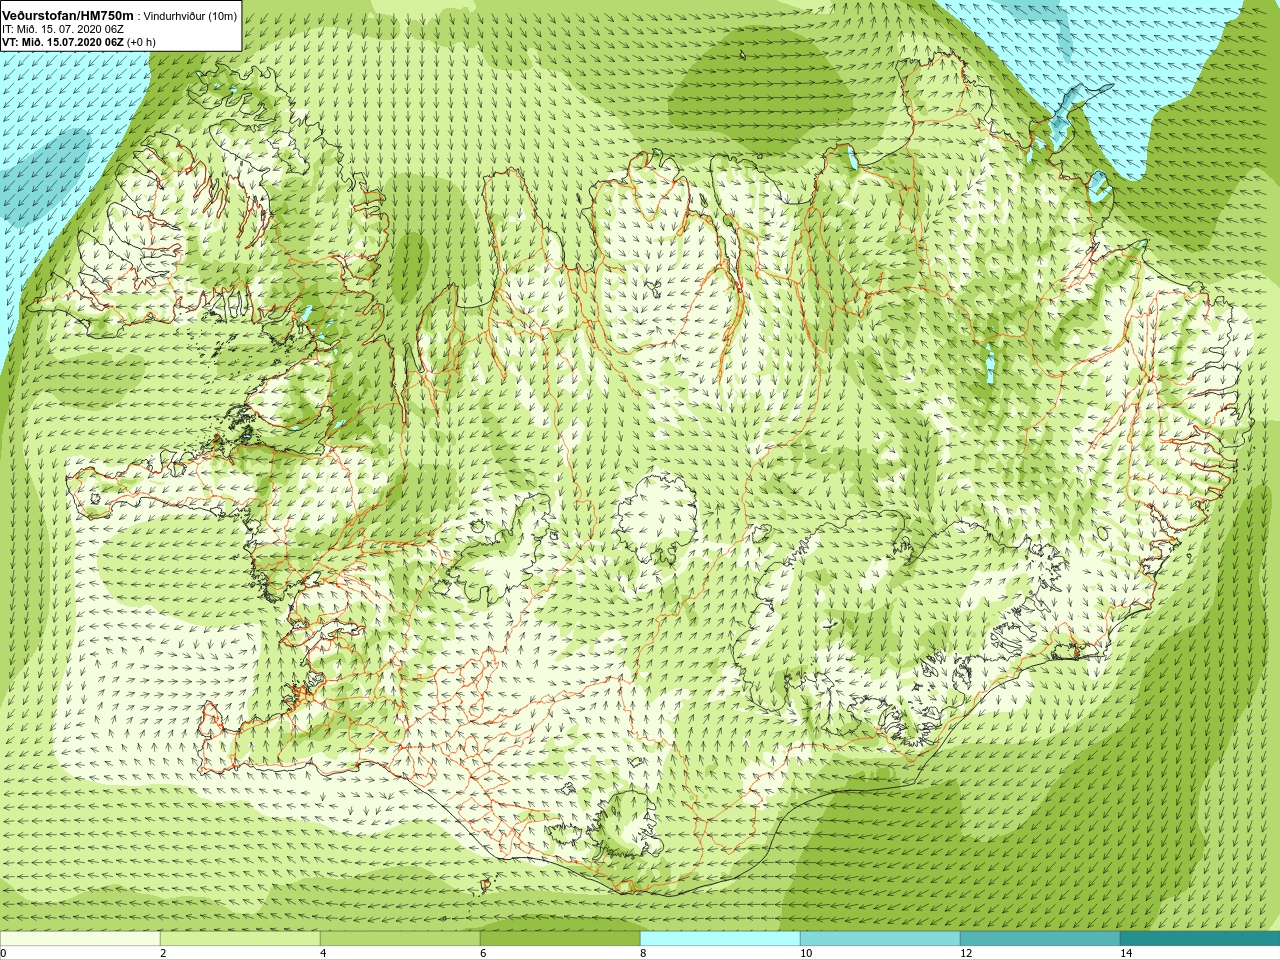1280x960 pixels.
Task: Select the pale yellow 0–2 legend swatch
Action: click(x=80, y=939)
